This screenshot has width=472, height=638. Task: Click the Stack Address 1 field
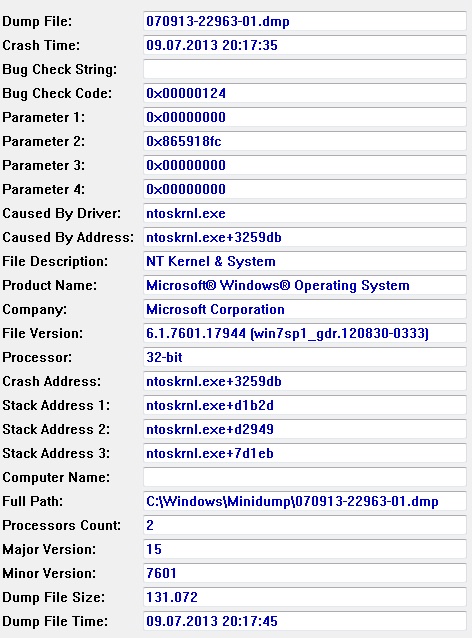coord(305,405)
